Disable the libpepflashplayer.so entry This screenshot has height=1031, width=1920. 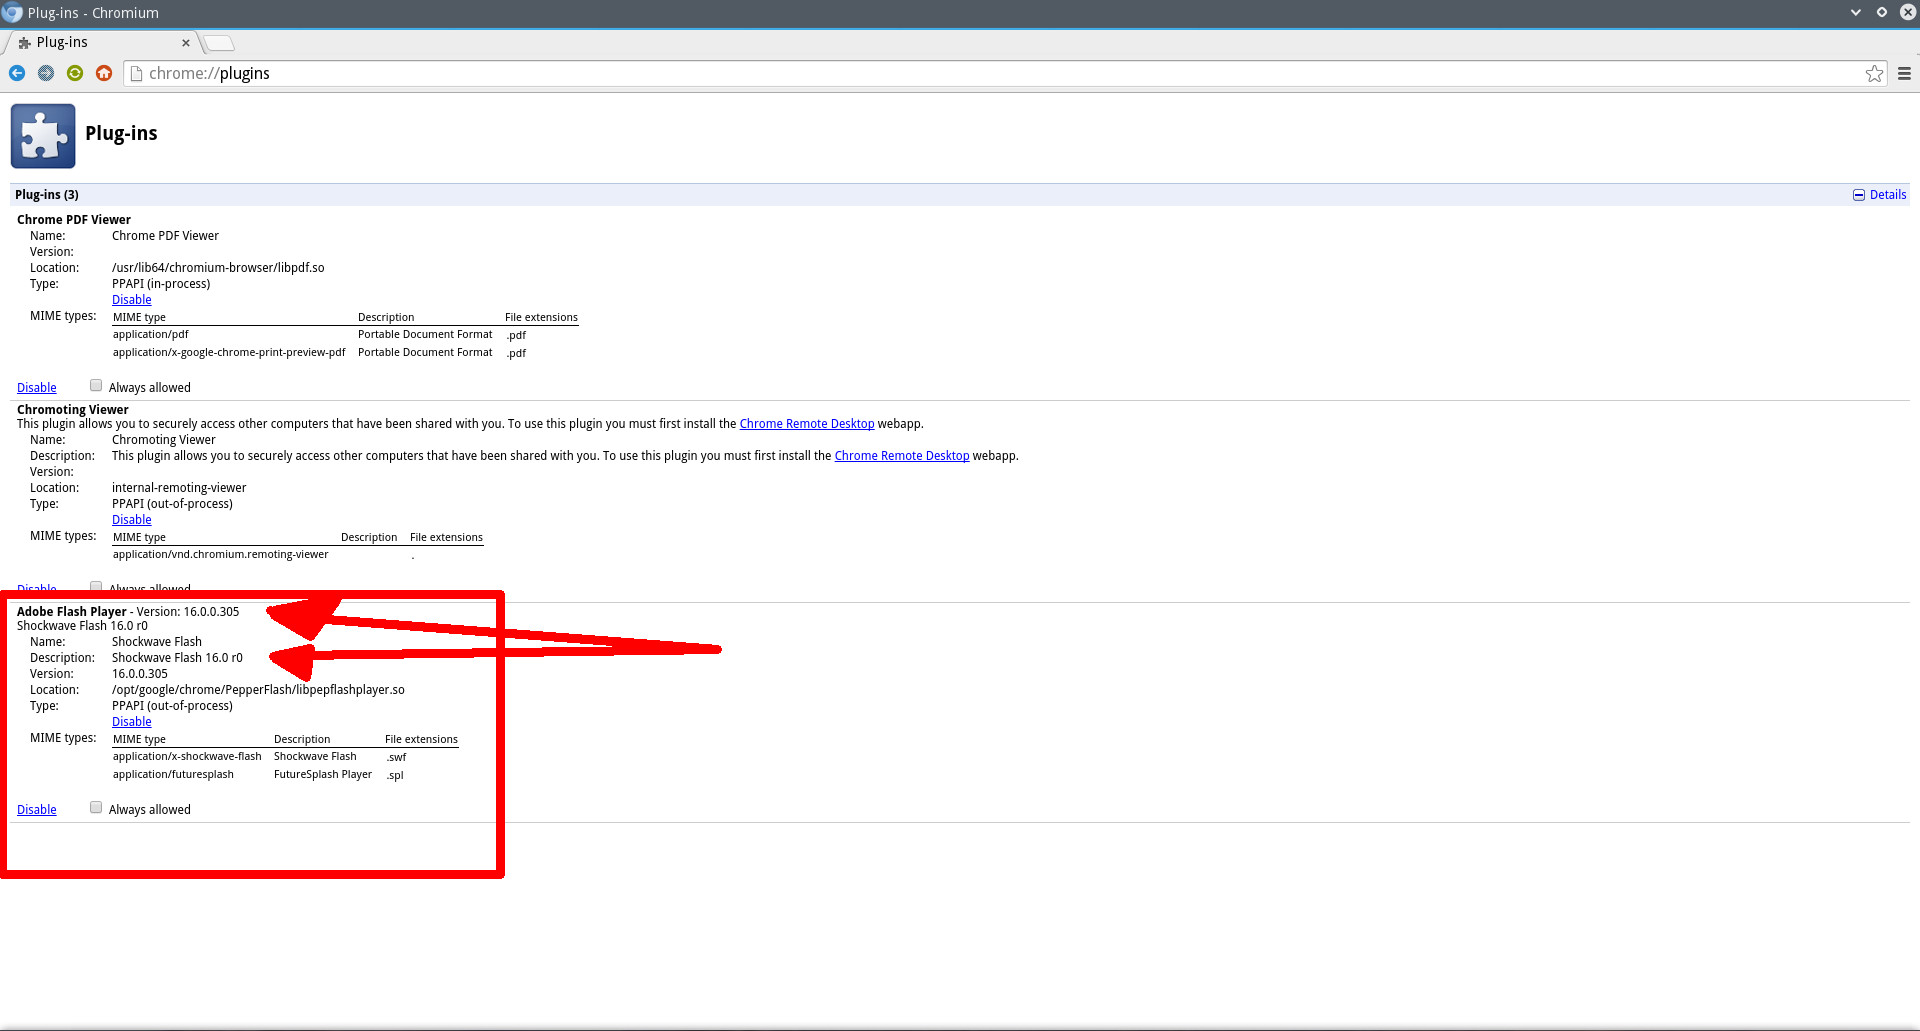pos(132,722)
